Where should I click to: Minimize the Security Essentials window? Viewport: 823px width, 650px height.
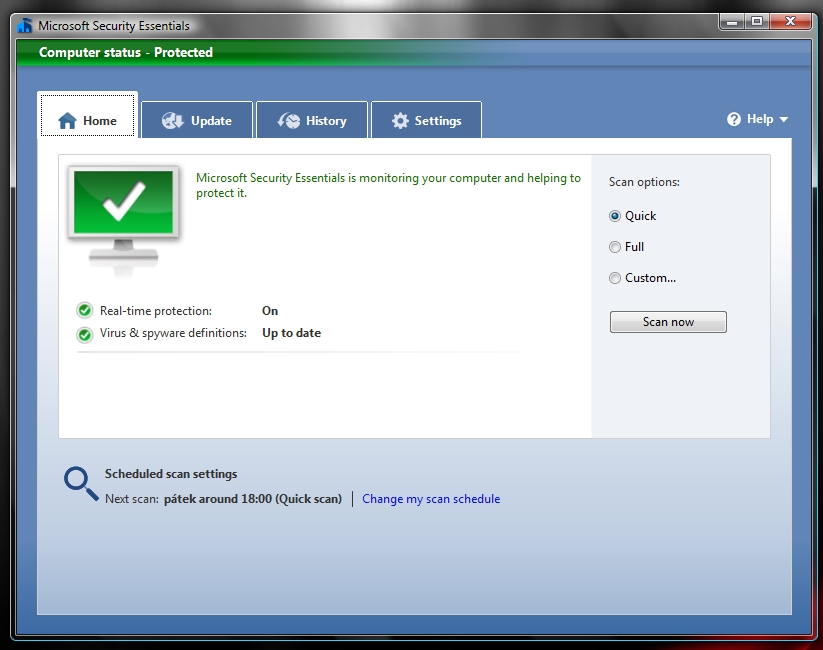pos(732,22)
